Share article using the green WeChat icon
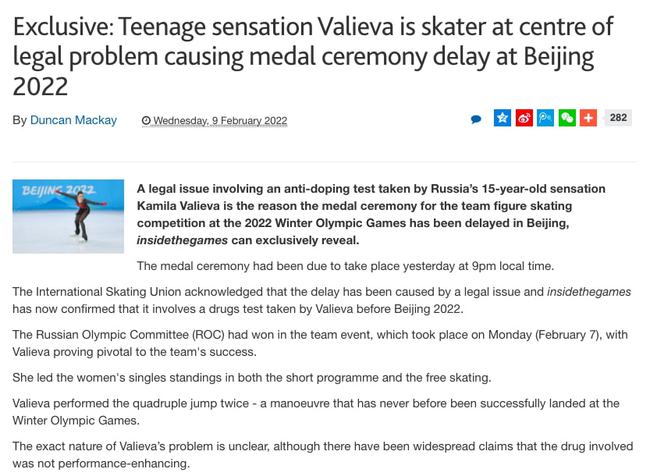 pyautogui.click(x=567, y=118)
